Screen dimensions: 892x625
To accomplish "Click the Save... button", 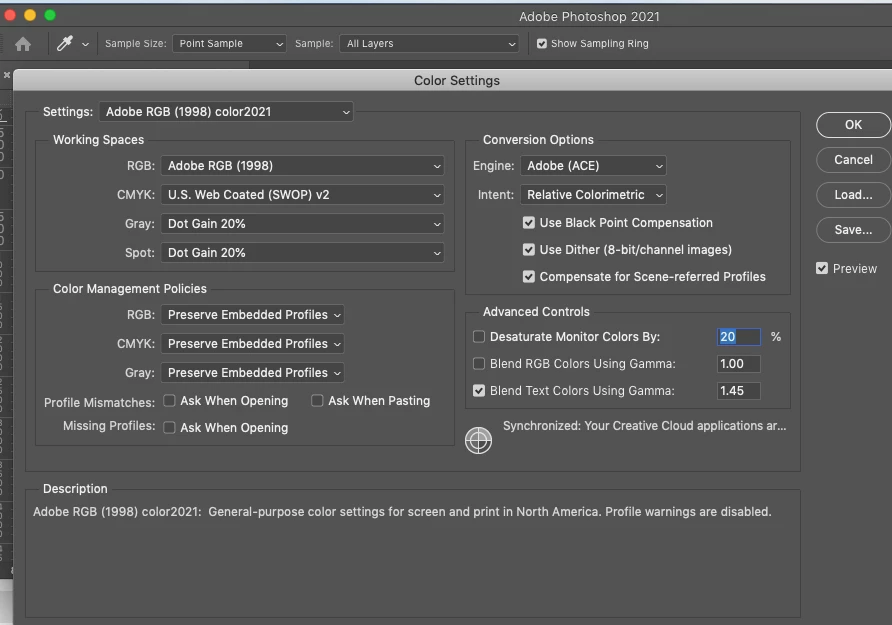I will pos(853,230).
